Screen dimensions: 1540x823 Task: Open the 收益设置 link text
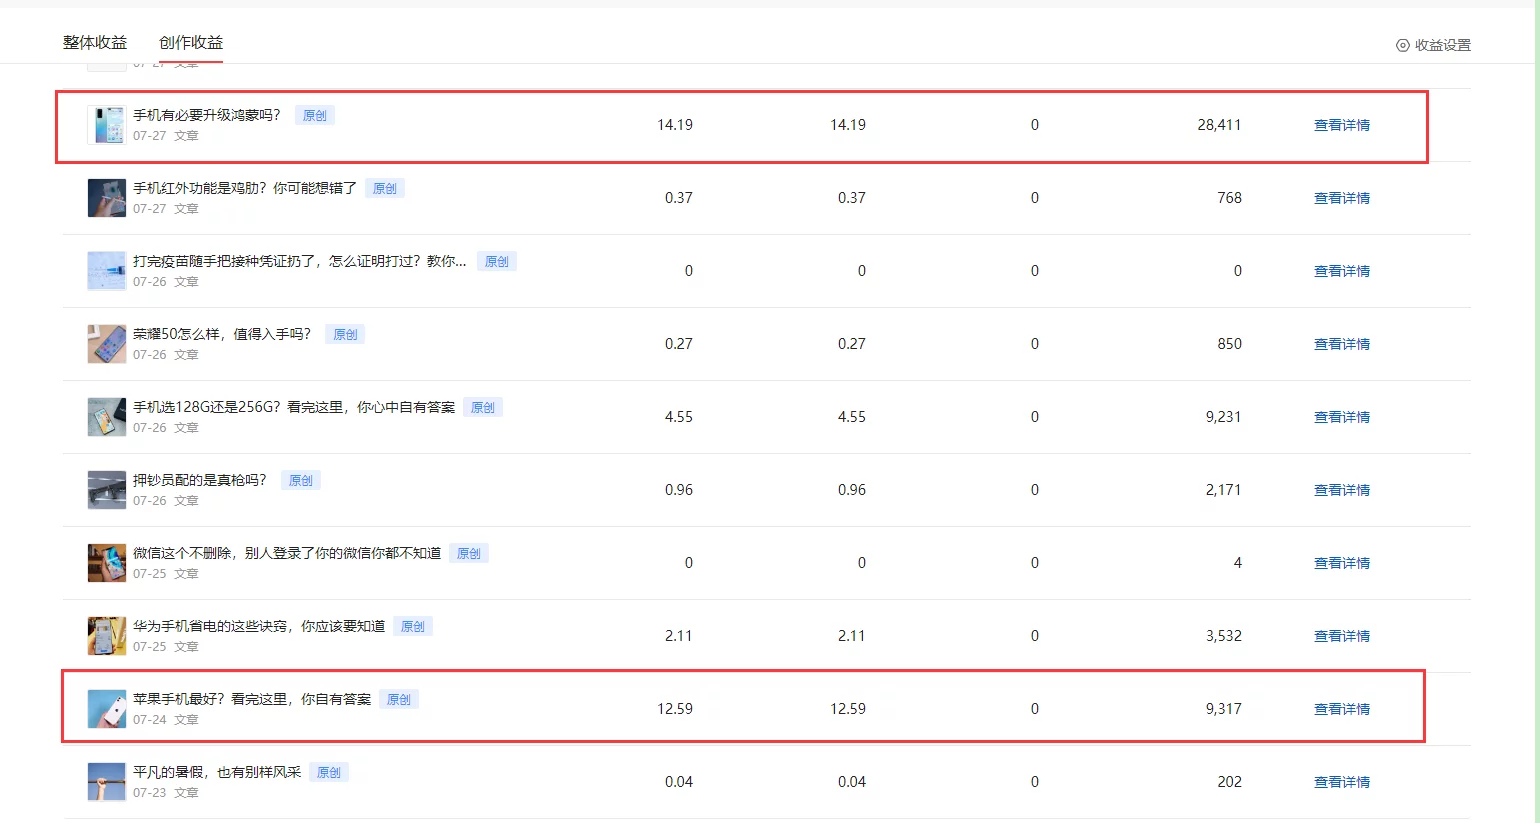1443,45
